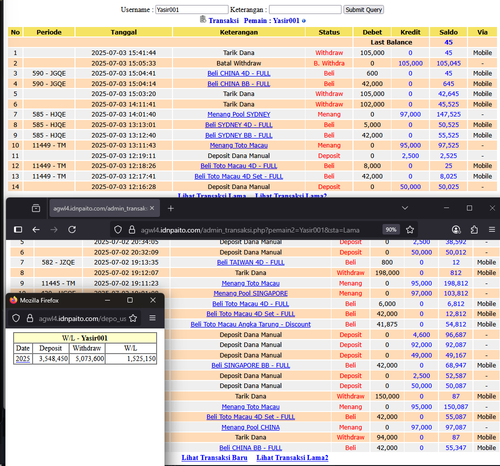The image size is (500, 466).
Task: Bookmark this page with the star icon
Action: click(x=410, y=230)
